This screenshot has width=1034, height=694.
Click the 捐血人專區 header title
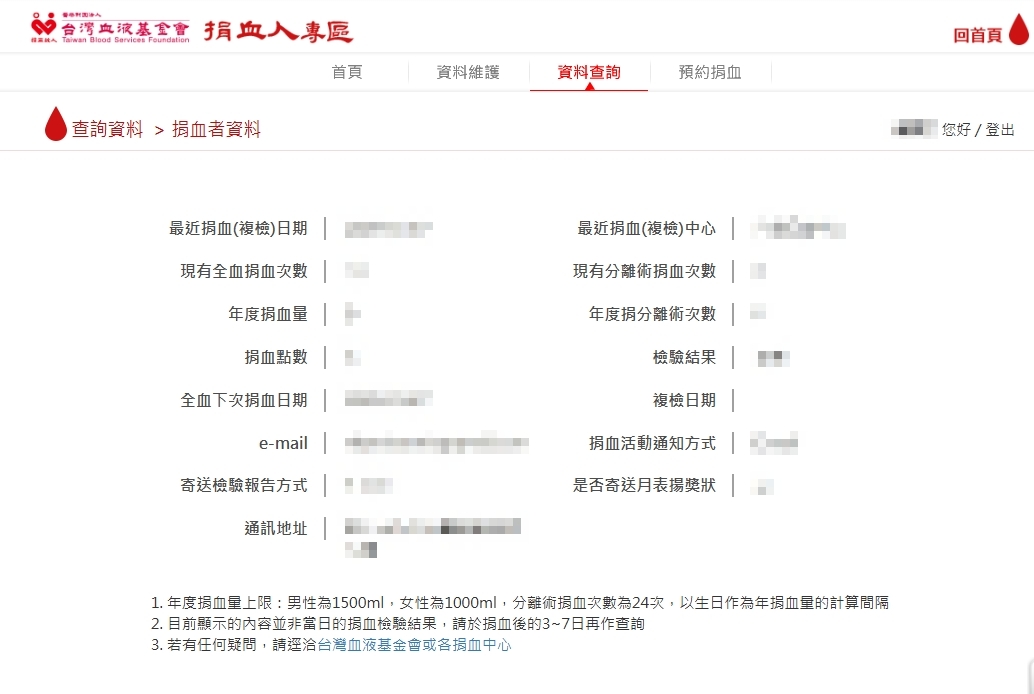[x=279, y=30]
